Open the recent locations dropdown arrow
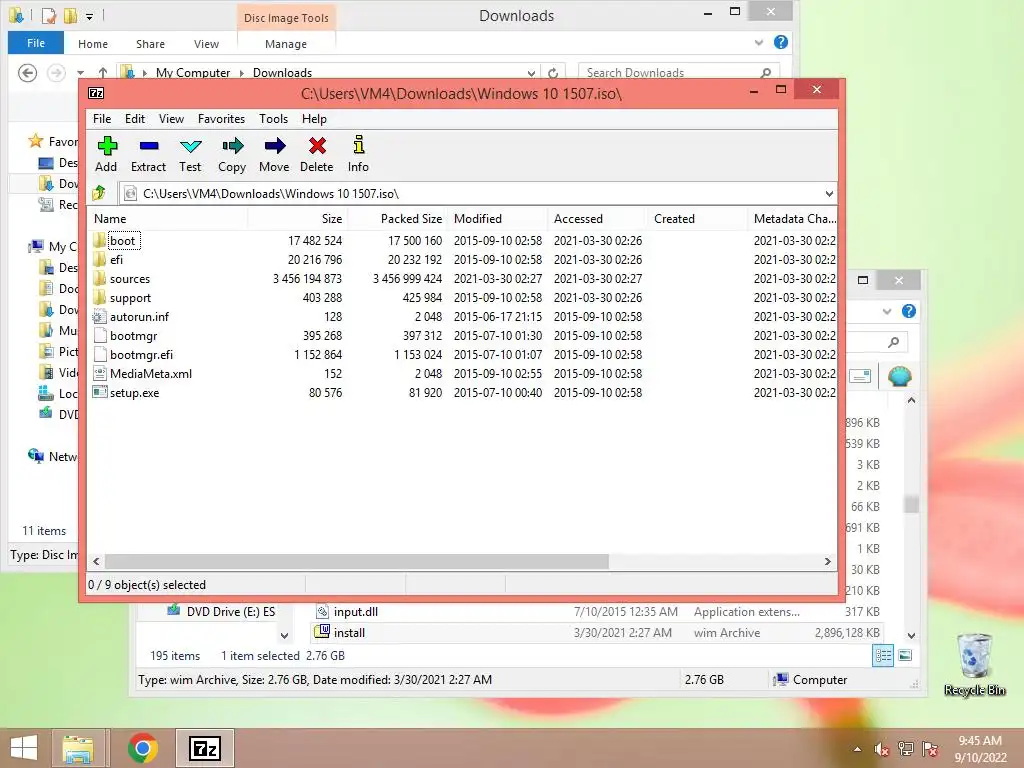 click(80, 73)
